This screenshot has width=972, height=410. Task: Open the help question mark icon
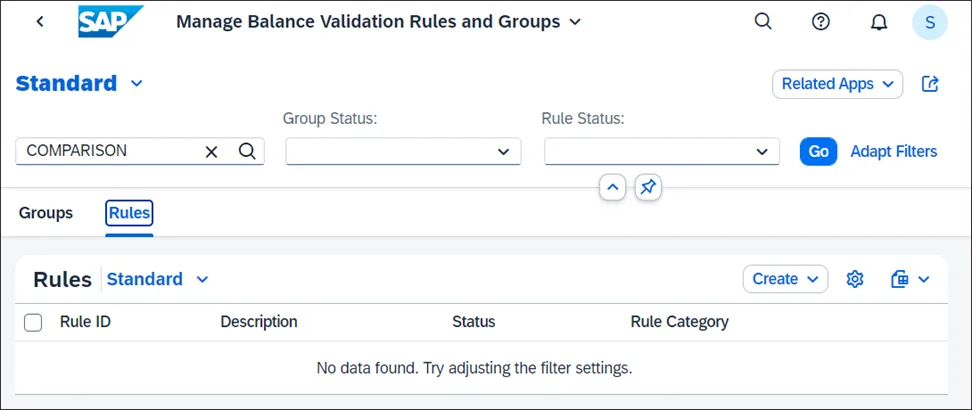(x=821, y=22)
